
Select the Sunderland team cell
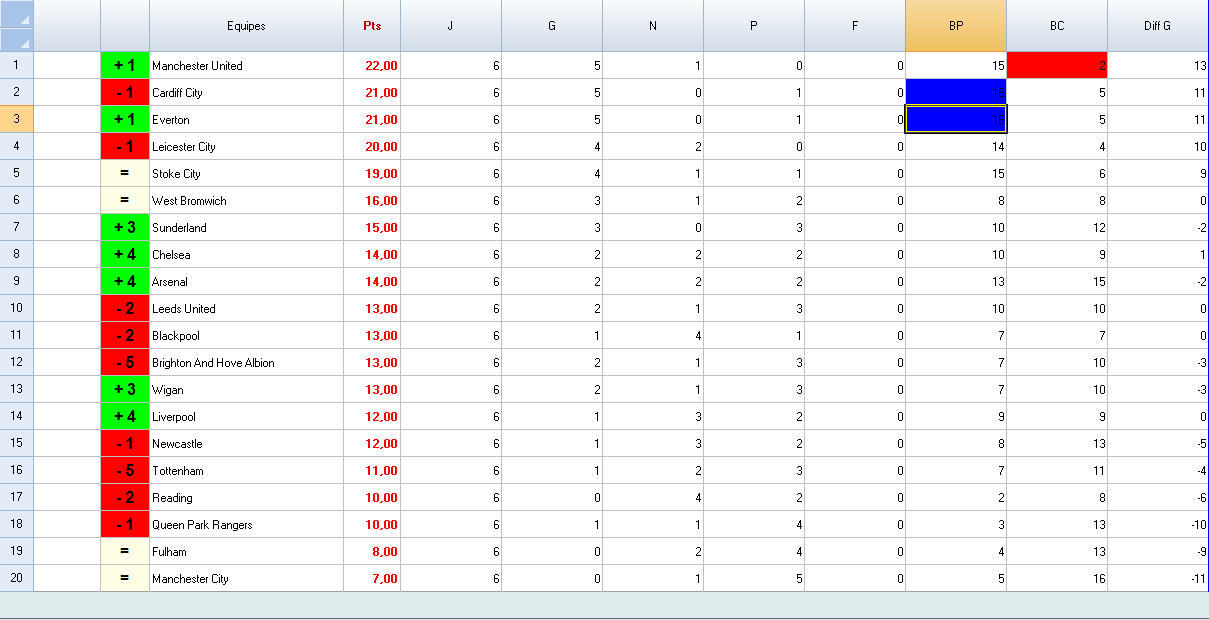pos(246,227)
